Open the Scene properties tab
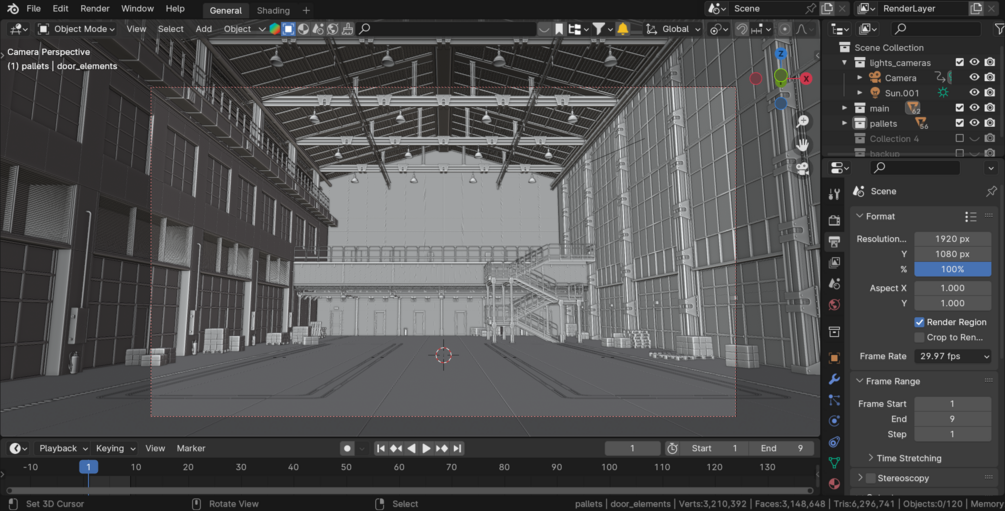This screenshot has height=511, width=1005. click(834, 283)
